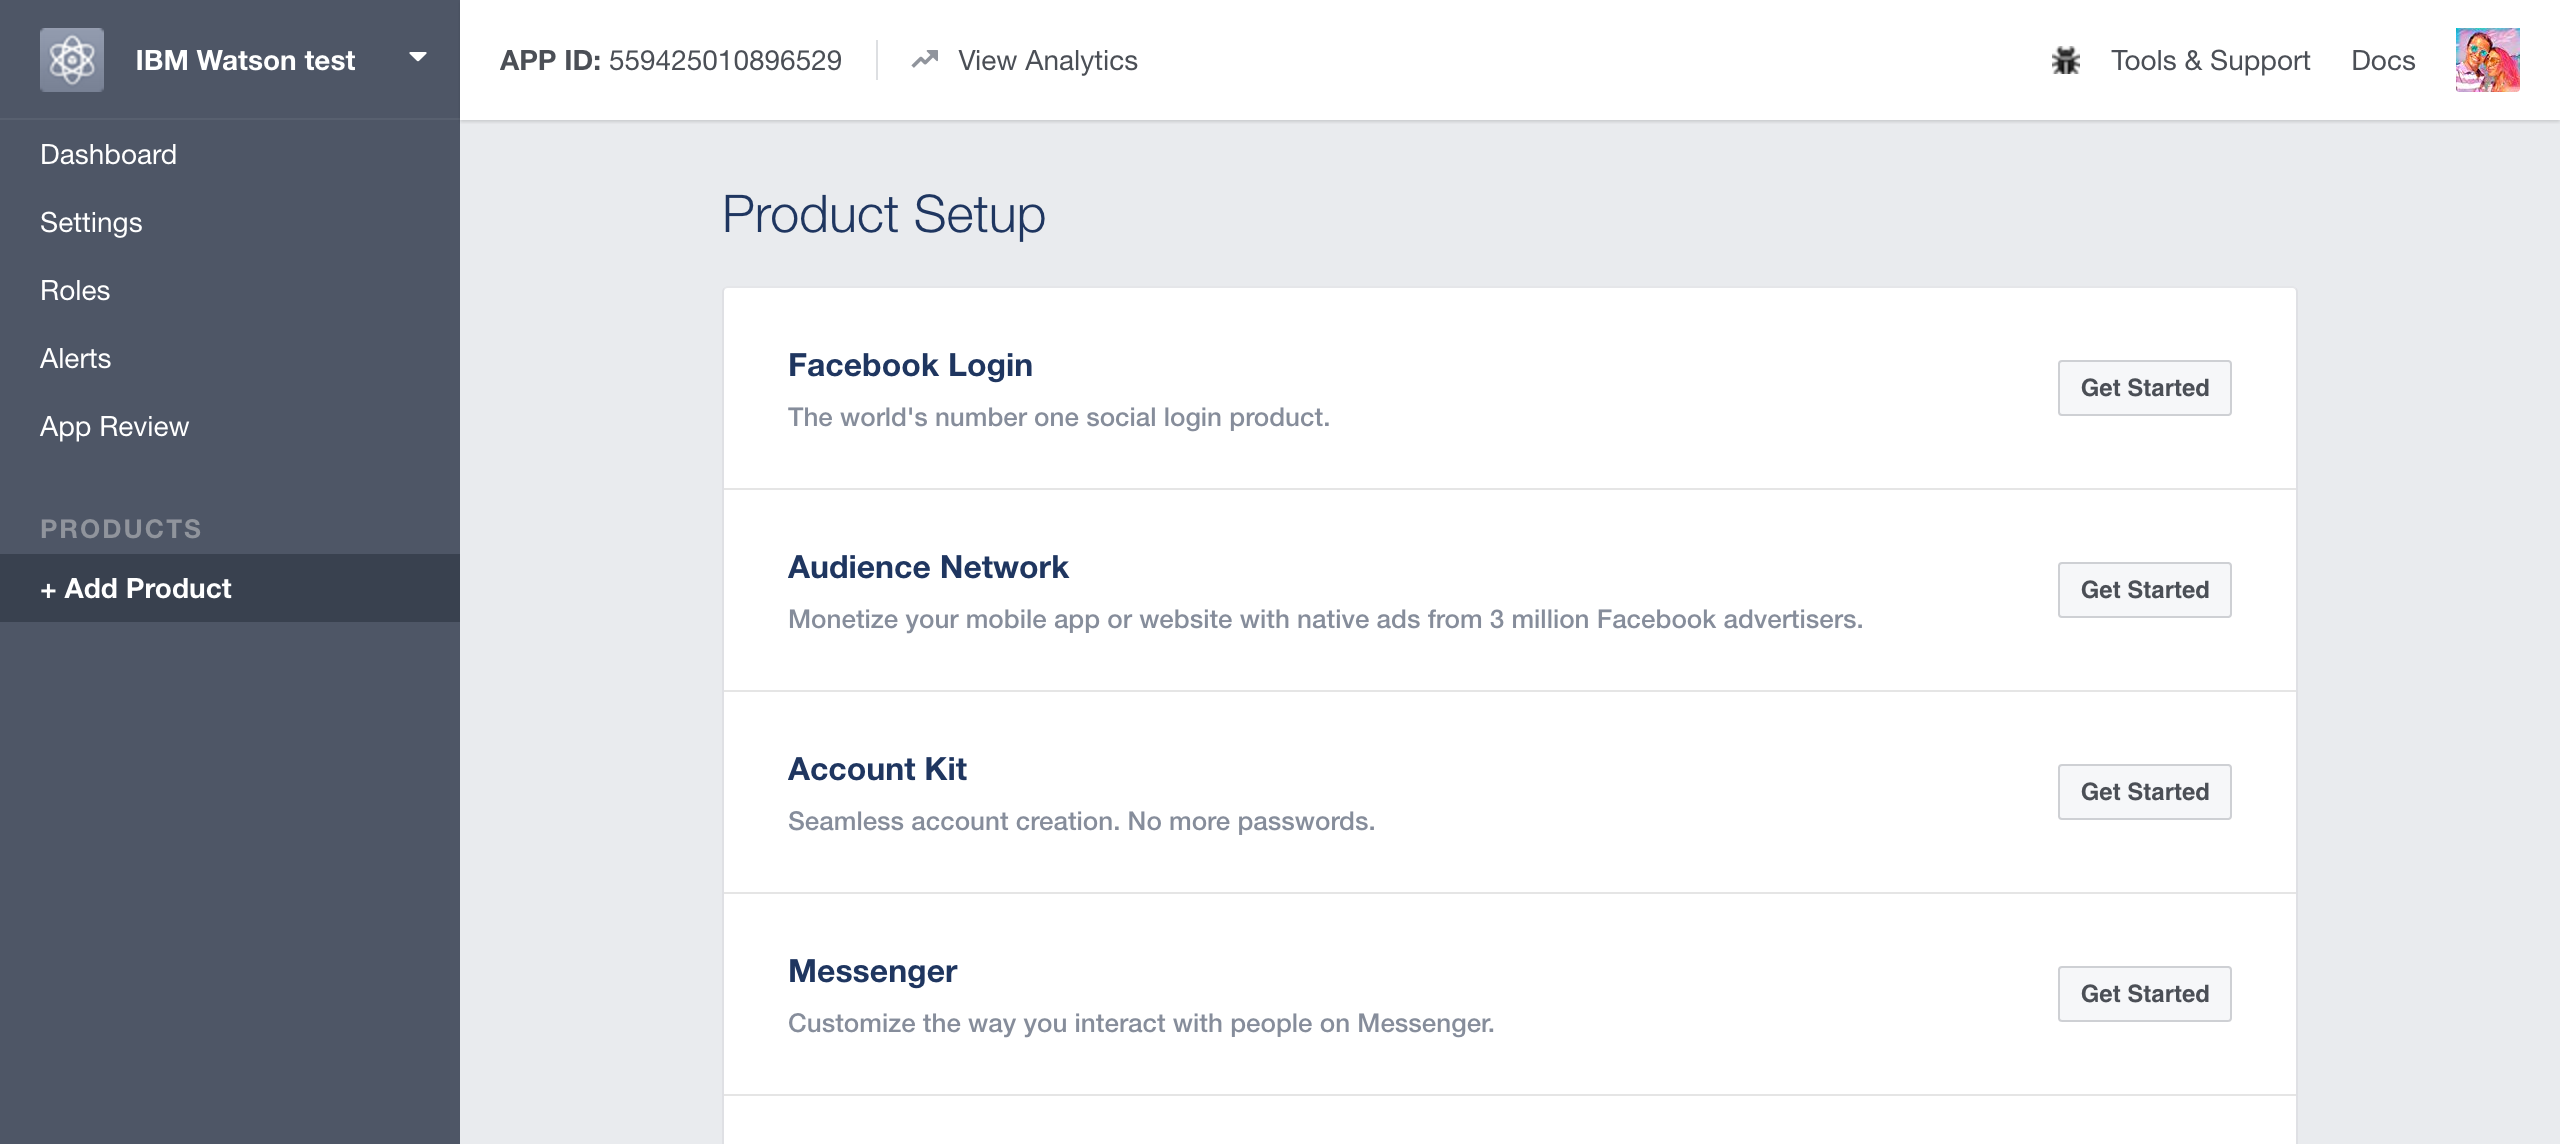Get Started with Account Kit
Image resolution: width=2560 pixels, height=1144 pixels.
(x=2144, y=792)
